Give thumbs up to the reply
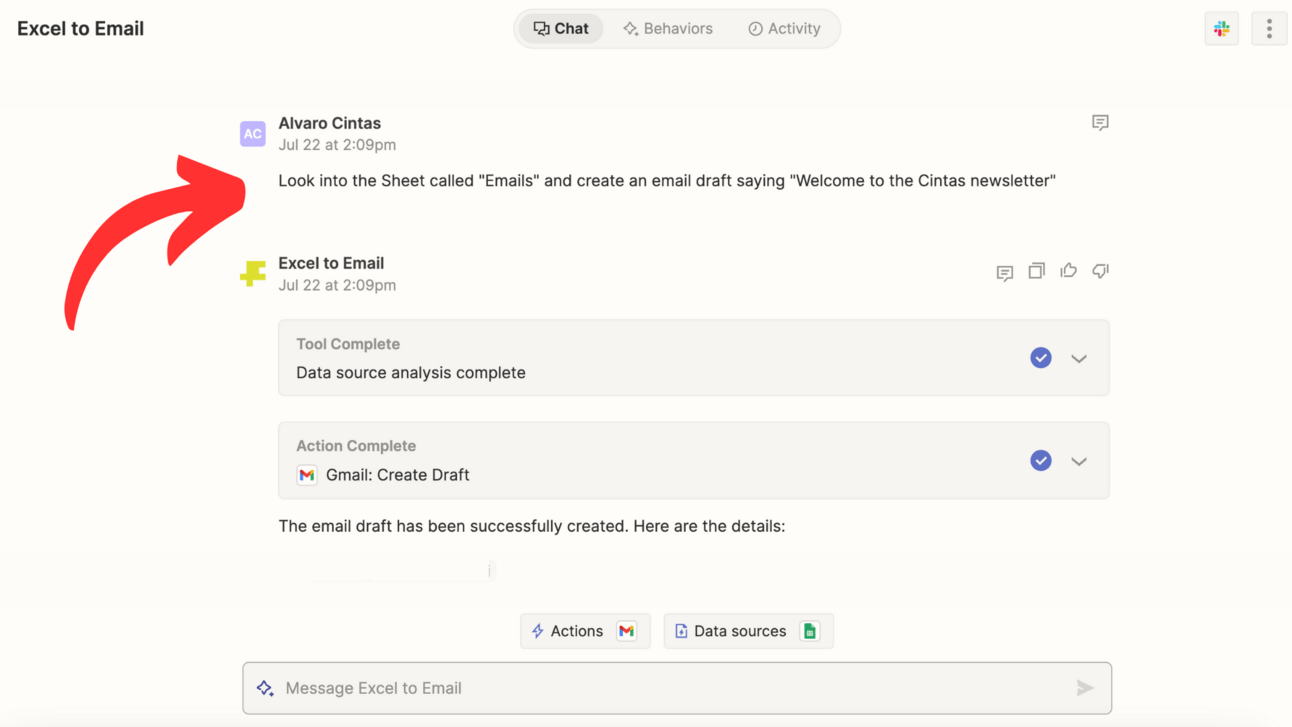The image size is (1292, 727). (1069, 271)
